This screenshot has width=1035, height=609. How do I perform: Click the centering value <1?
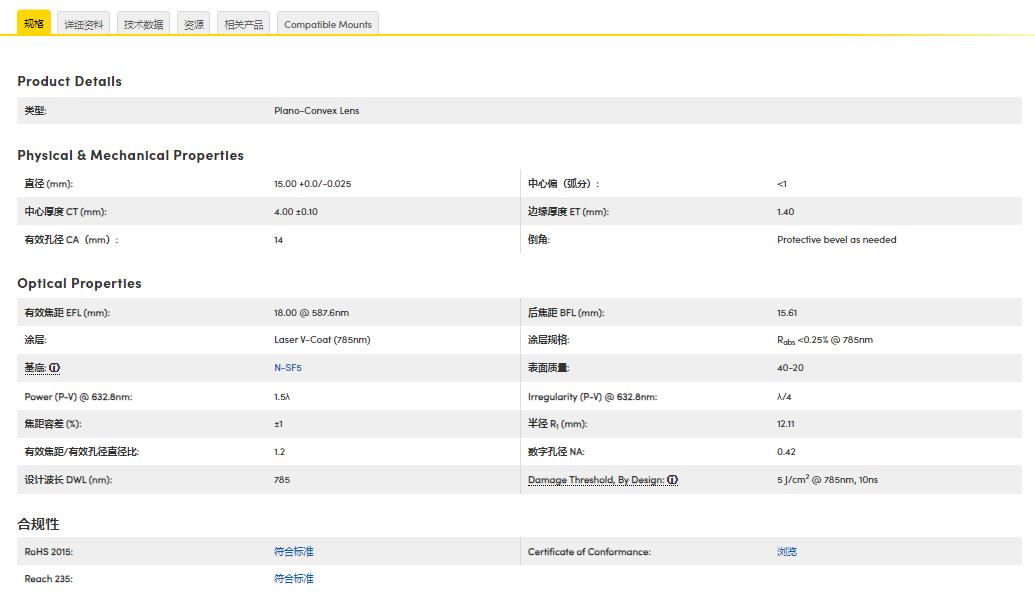pyautogui.click(x=782, y=183)
